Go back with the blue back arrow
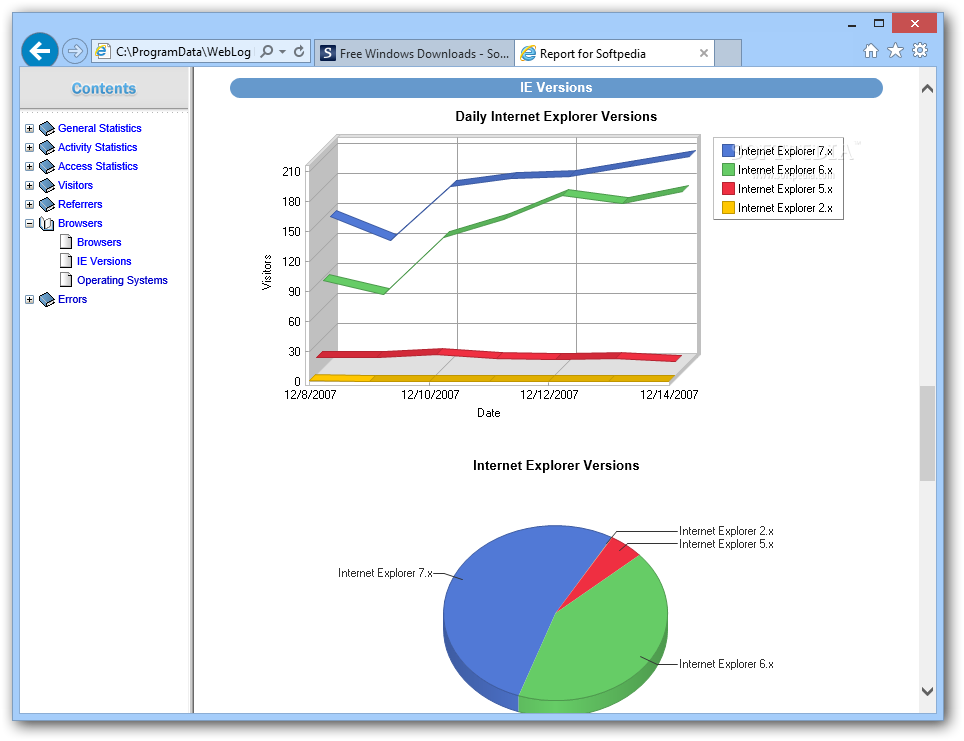The width and height of the screenshot is (964, 741). coord(40,50)
